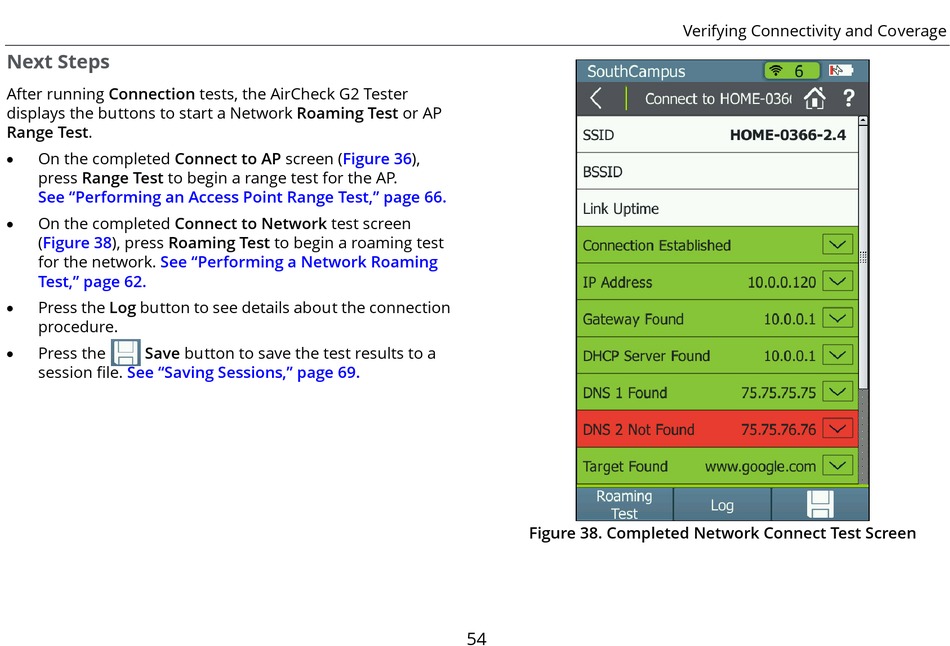Select the Link Uptime row
This screenshot has width=950, height=646.
click(x=717, y=208)
